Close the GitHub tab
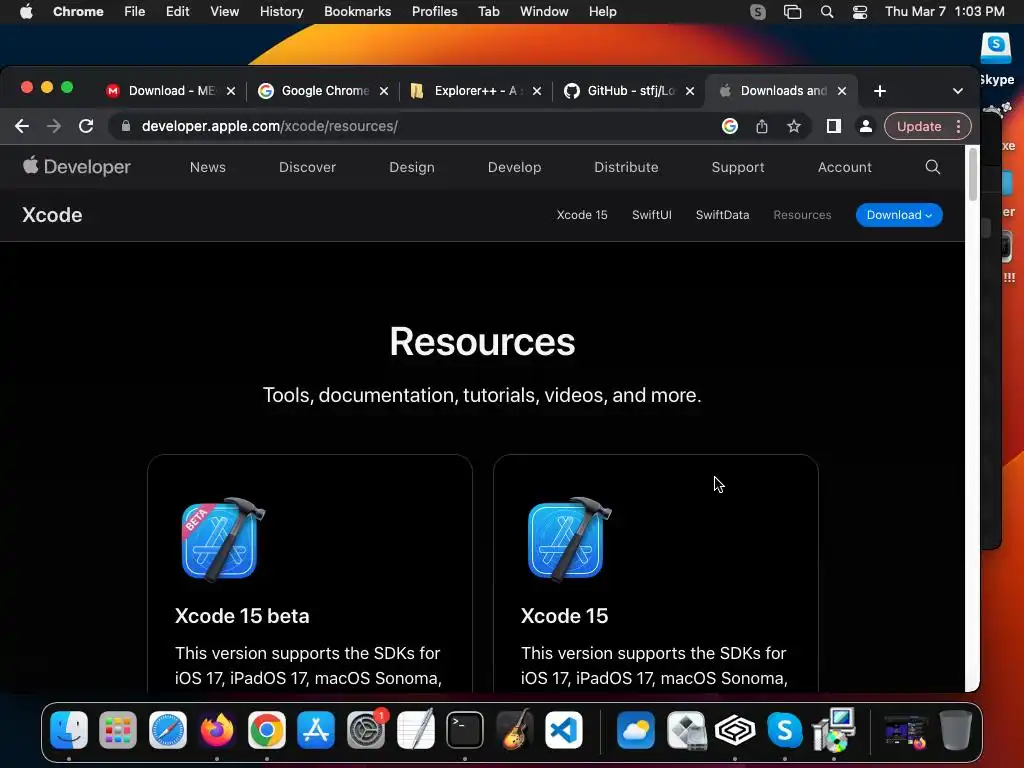This screenshot has width=1024, height=768. click(690, 91)
